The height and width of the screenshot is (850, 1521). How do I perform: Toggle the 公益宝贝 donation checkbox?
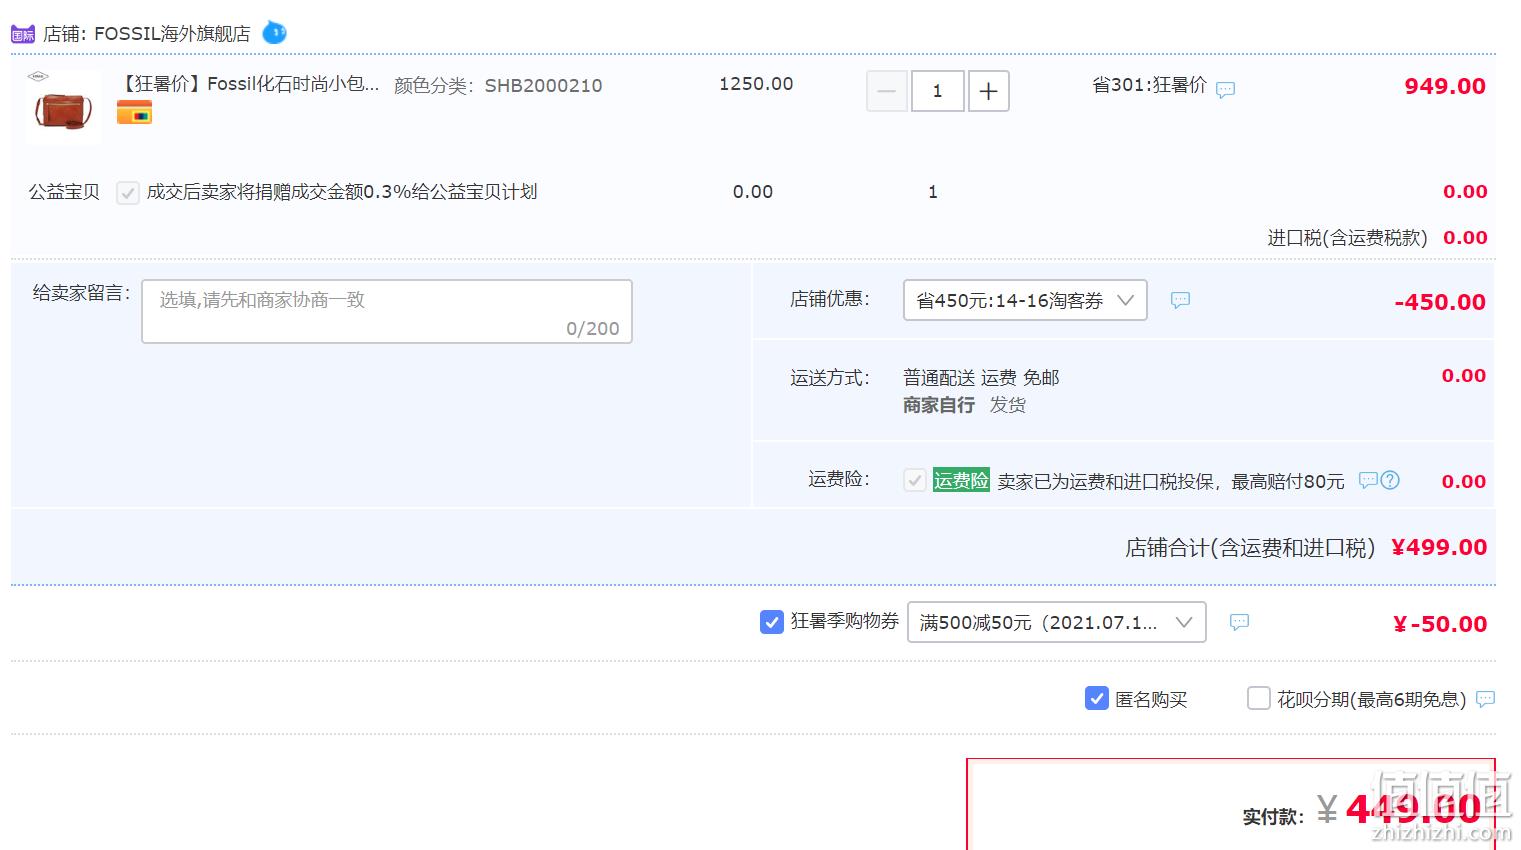pos(127,193)
